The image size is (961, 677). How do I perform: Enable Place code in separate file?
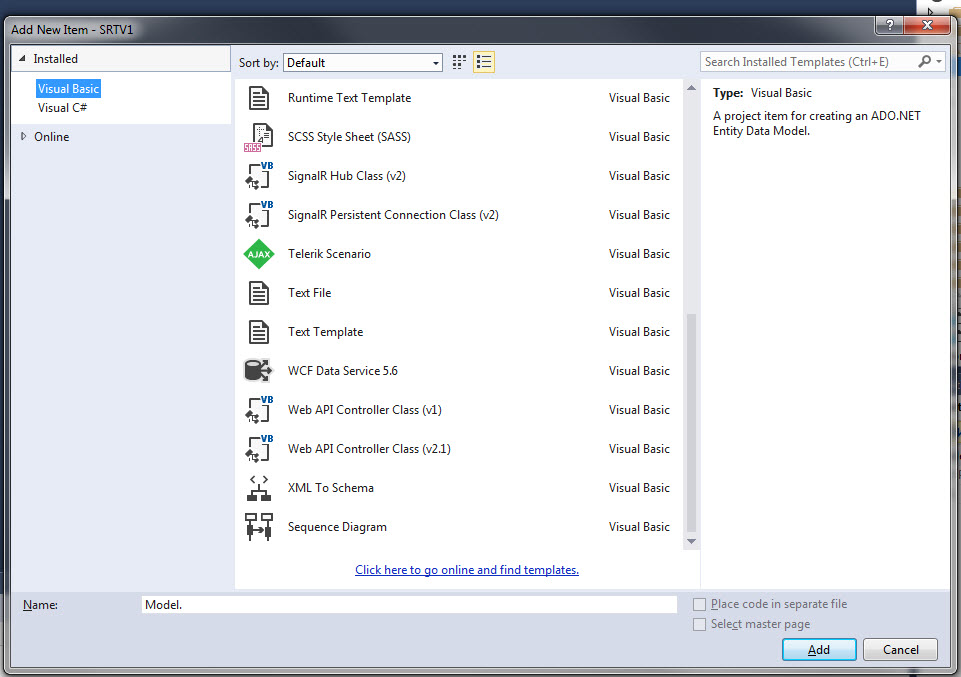[x=699, y=605]
